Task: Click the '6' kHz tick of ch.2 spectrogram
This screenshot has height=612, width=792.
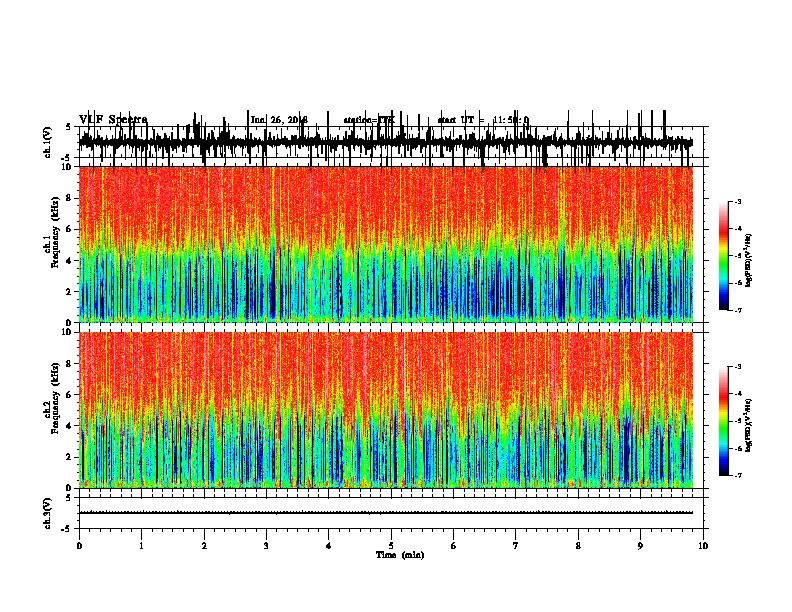Action: 70,395
